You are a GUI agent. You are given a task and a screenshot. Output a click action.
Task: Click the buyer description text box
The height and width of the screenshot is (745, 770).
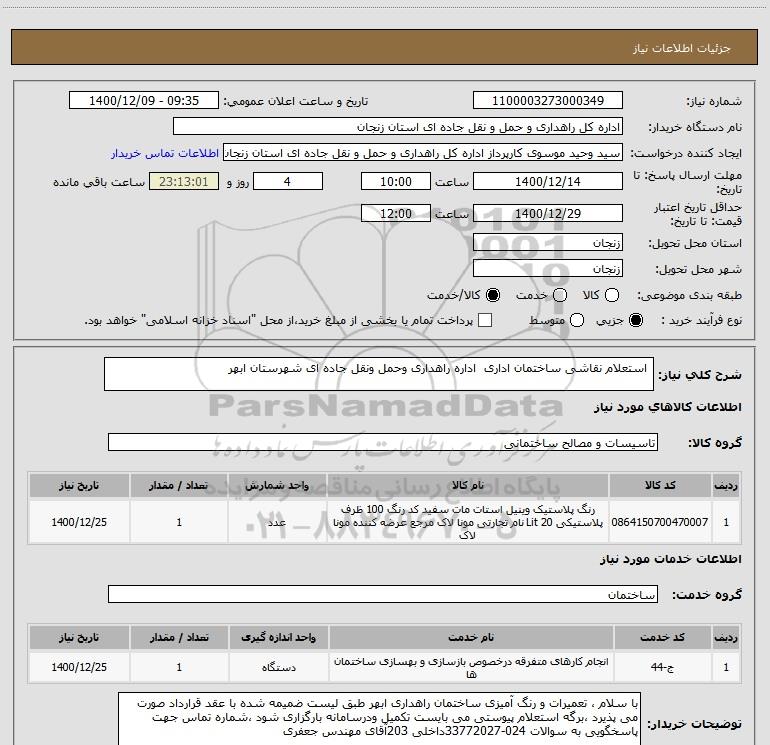click(x=379, y=719)
